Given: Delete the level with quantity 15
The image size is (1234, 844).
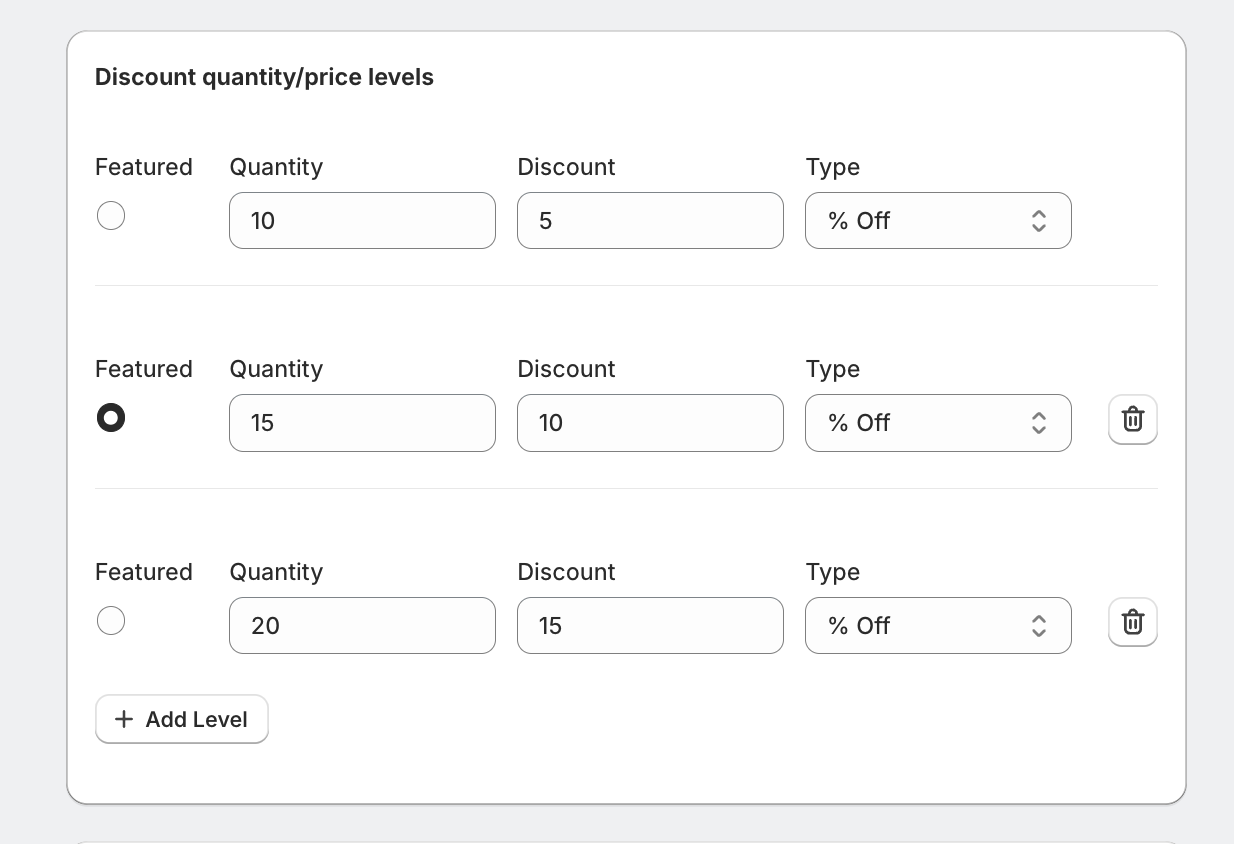Looking at the screenshot, I should click(1132, 420).
